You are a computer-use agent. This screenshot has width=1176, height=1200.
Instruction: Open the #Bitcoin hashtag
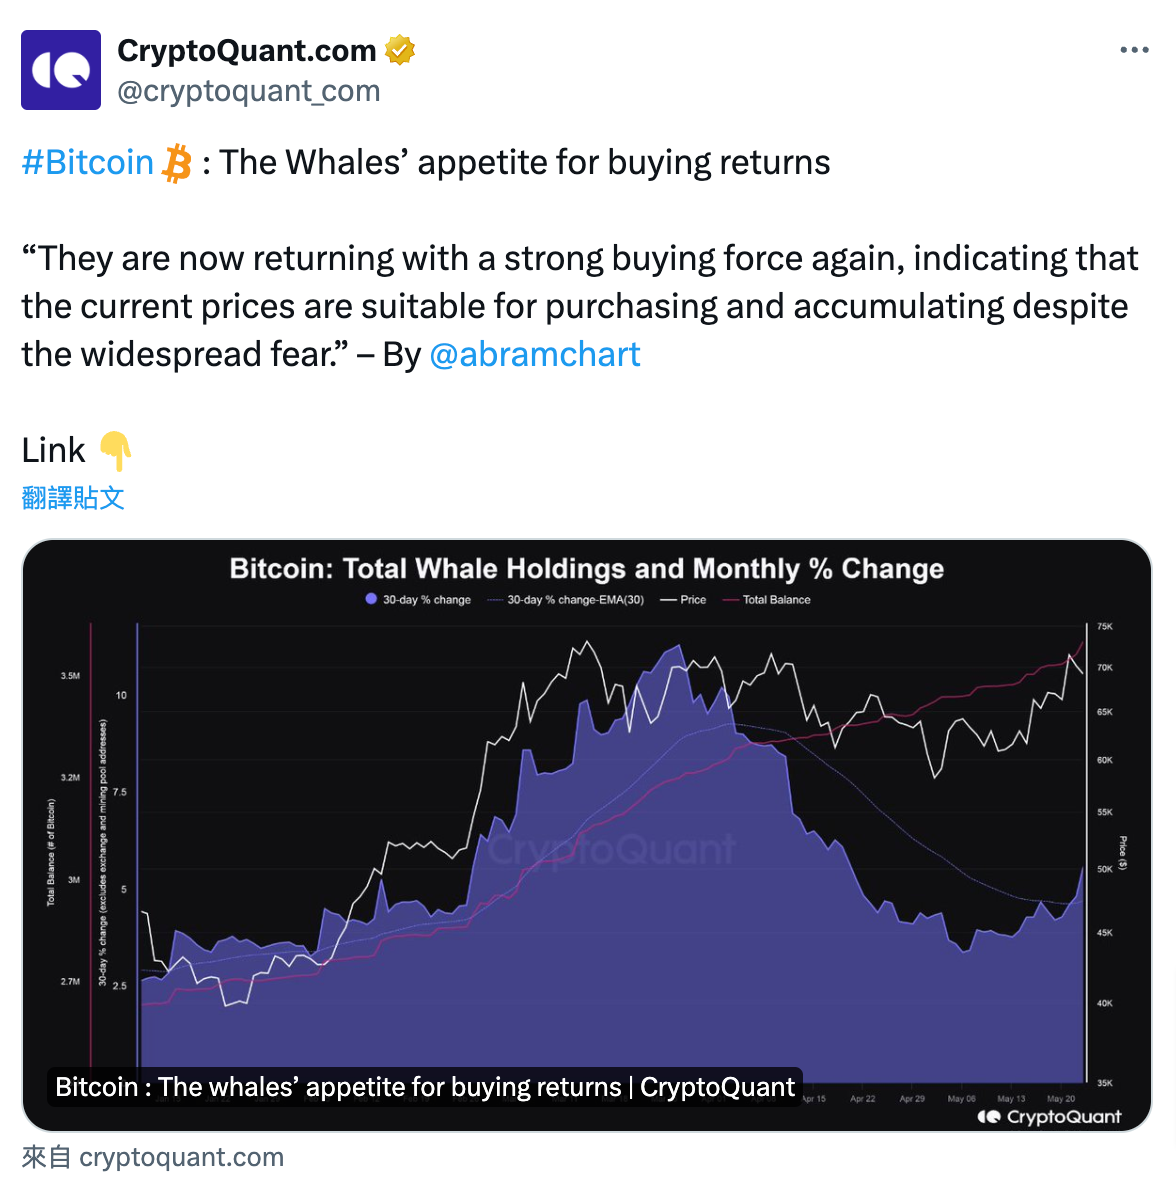coord(88,162)
